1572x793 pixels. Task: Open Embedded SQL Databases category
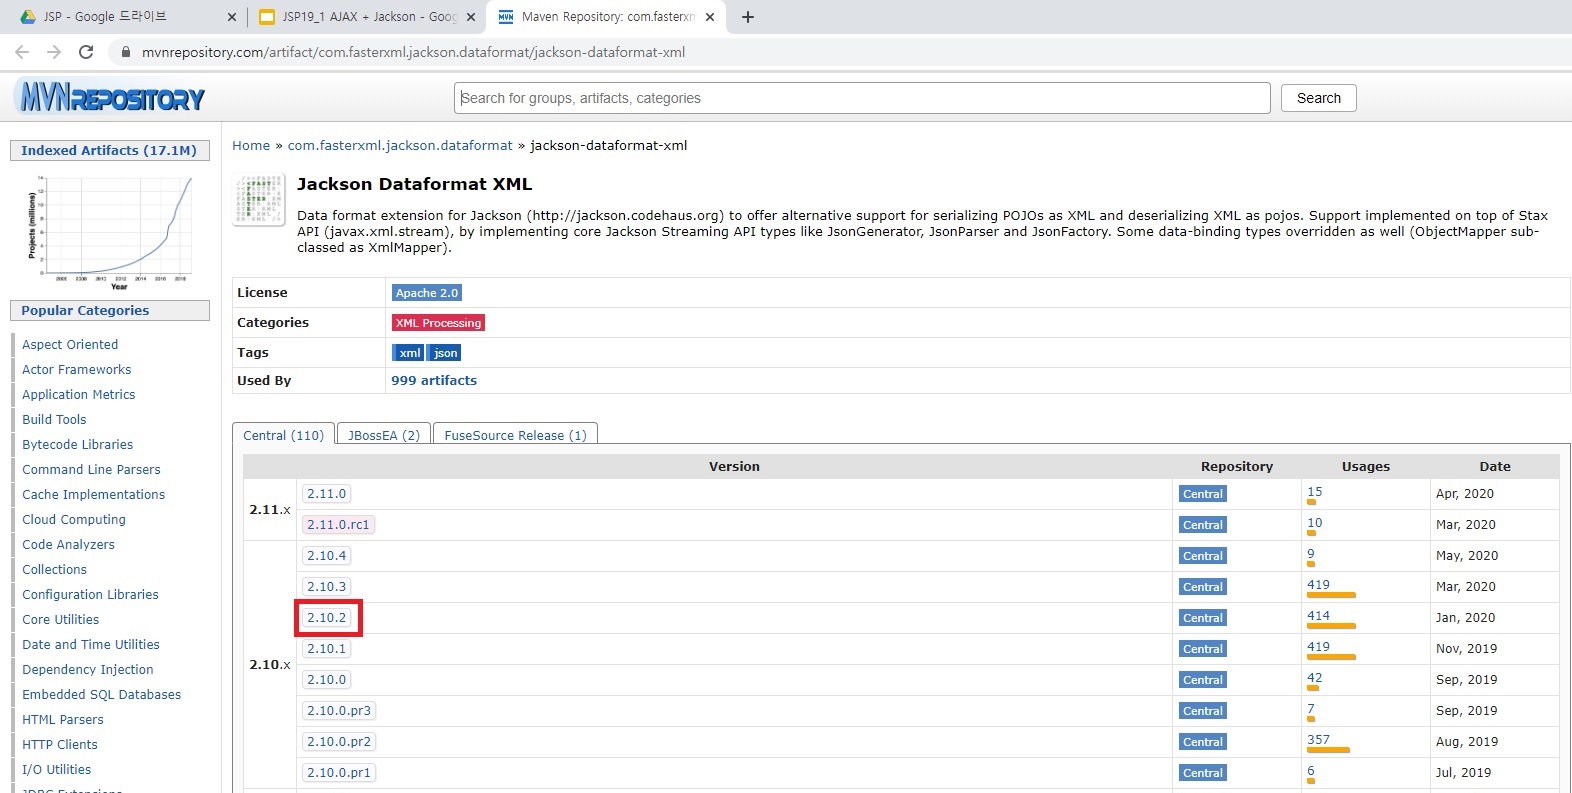coord(102,694)
